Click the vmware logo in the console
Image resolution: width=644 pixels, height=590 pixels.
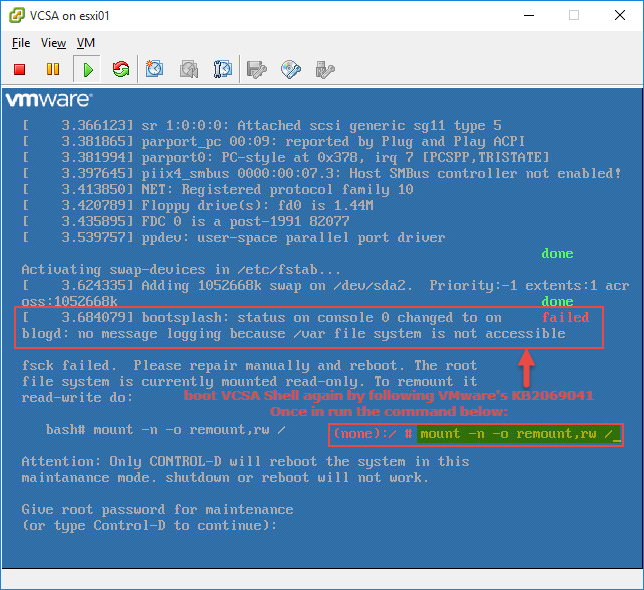pos(49,100)
